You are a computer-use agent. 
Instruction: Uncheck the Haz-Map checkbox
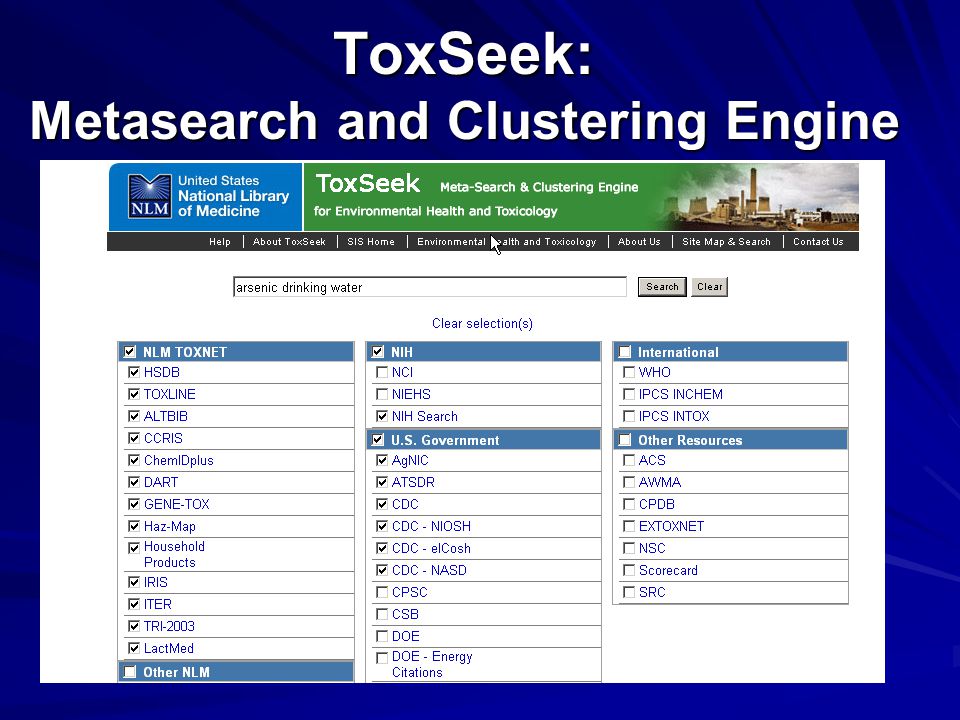click(134, 527)
